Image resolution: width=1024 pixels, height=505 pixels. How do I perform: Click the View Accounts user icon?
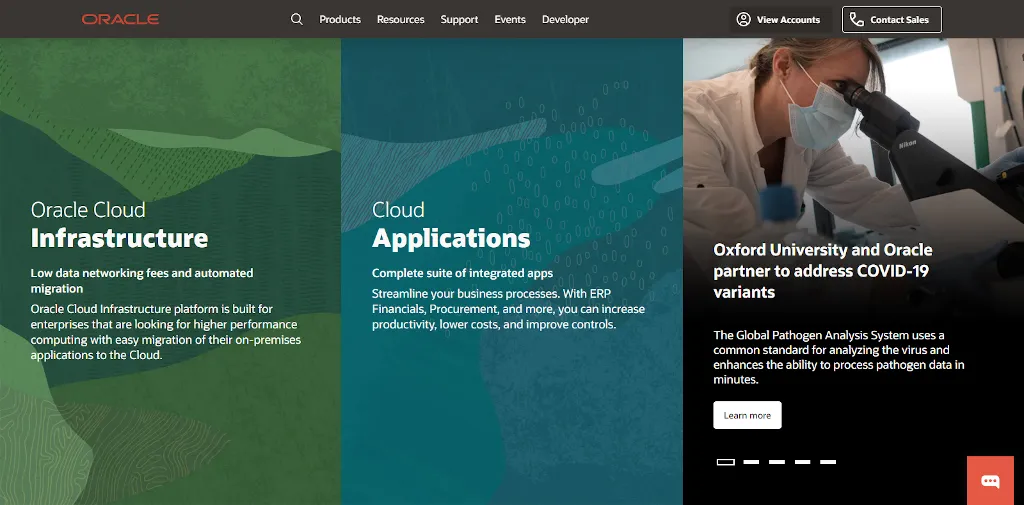(x=743, y=20)
